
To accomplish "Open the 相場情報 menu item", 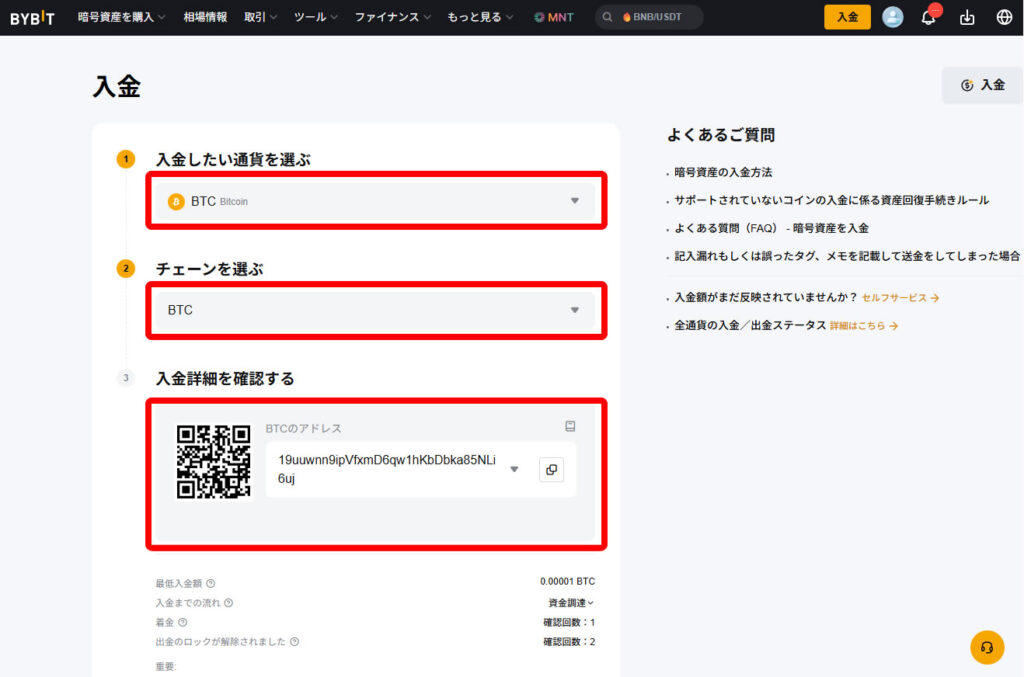I will 205,17.
